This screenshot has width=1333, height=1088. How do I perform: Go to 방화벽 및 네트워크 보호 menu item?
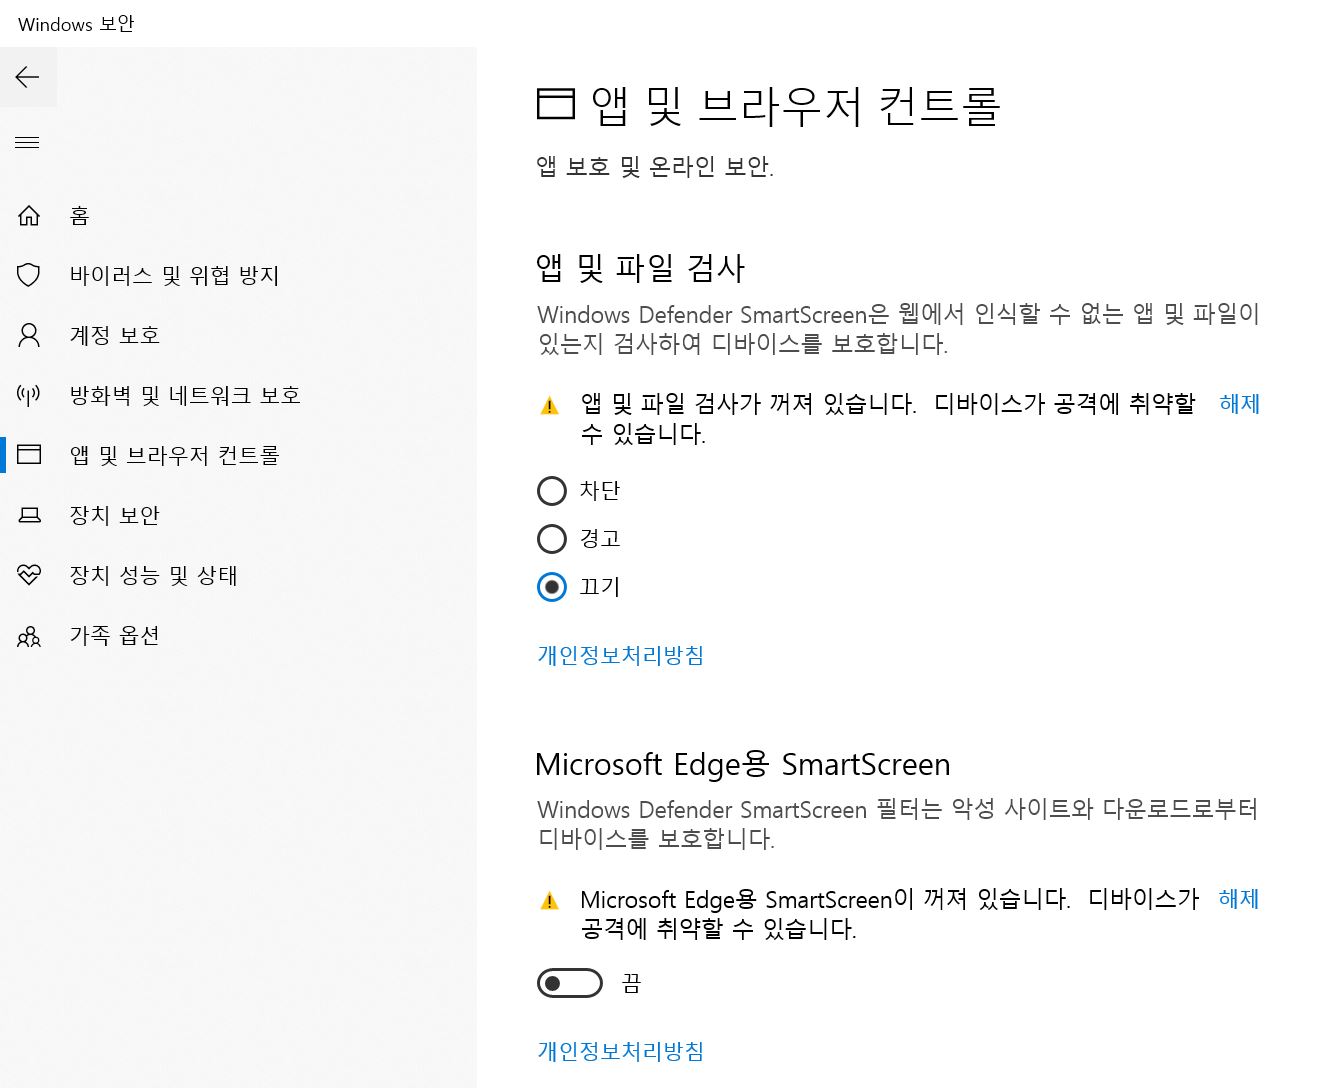185,395
